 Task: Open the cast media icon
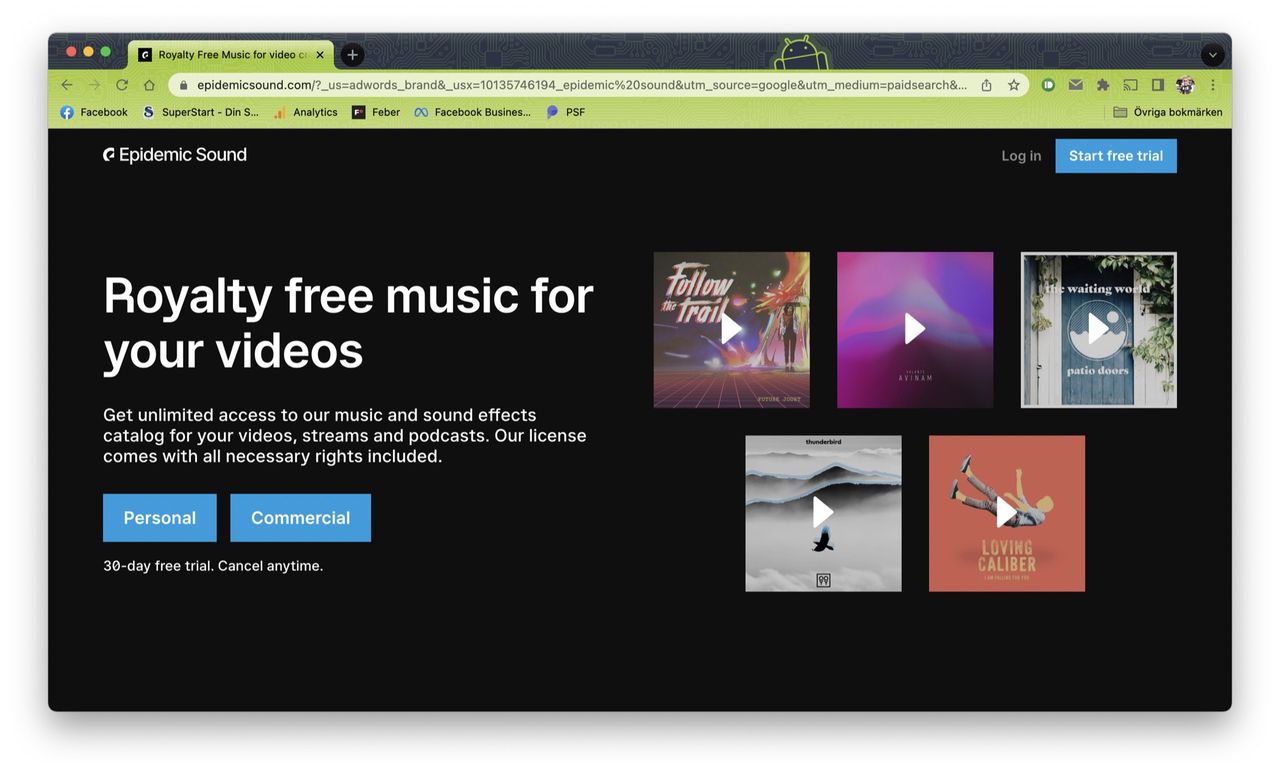(1130, 85)
